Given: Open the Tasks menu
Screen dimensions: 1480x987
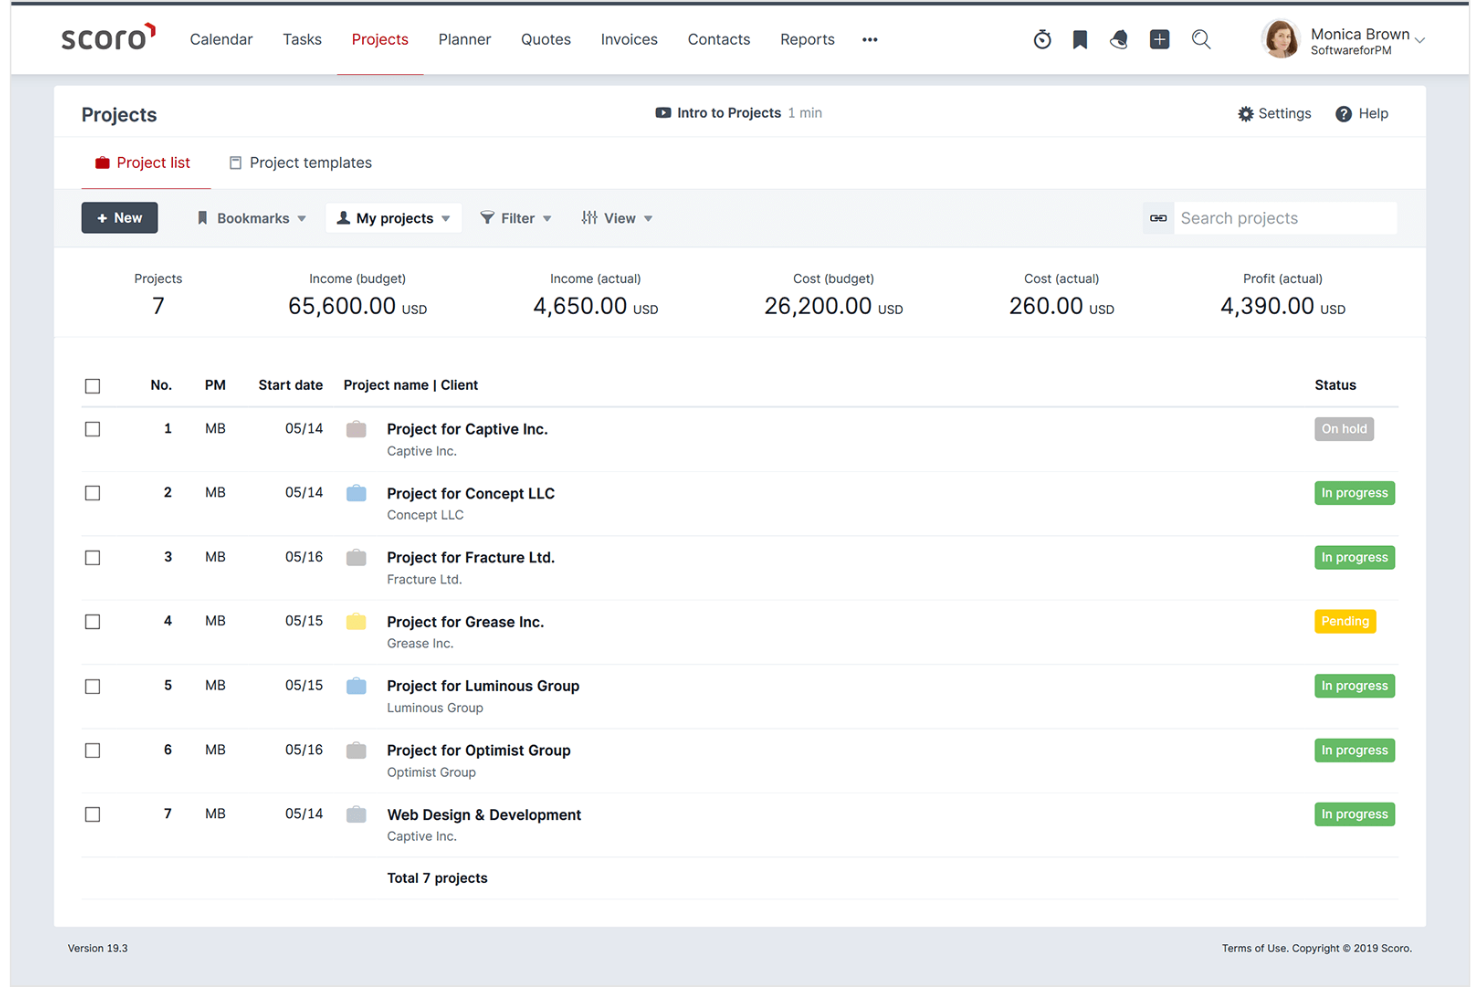Looking at the screenshot, I should tap(302, 39).
